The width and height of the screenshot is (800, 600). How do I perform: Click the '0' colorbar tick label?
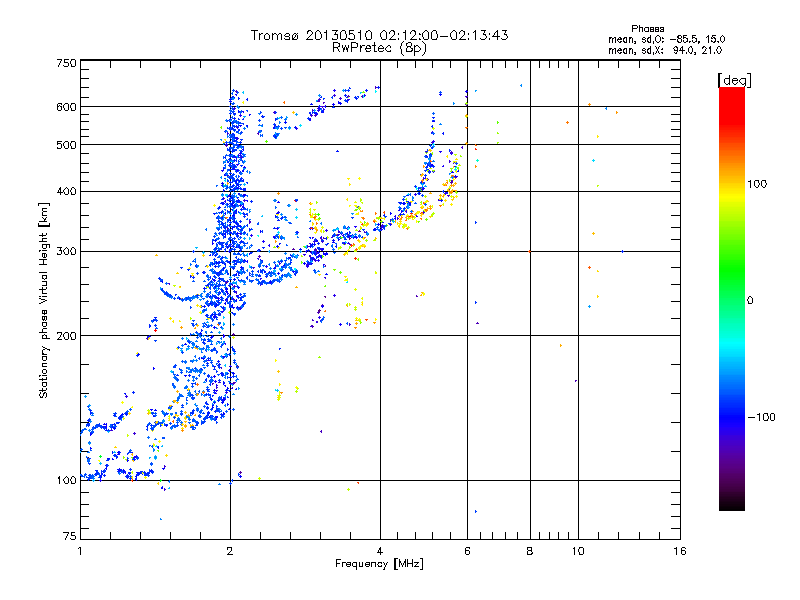point(750,301)
